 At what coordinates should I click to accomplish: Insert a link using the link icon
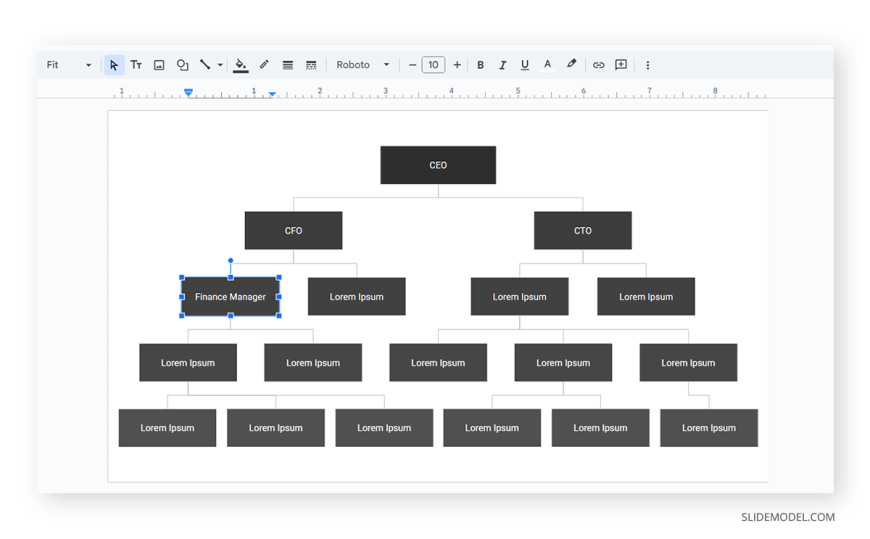(x=598, y=65)
